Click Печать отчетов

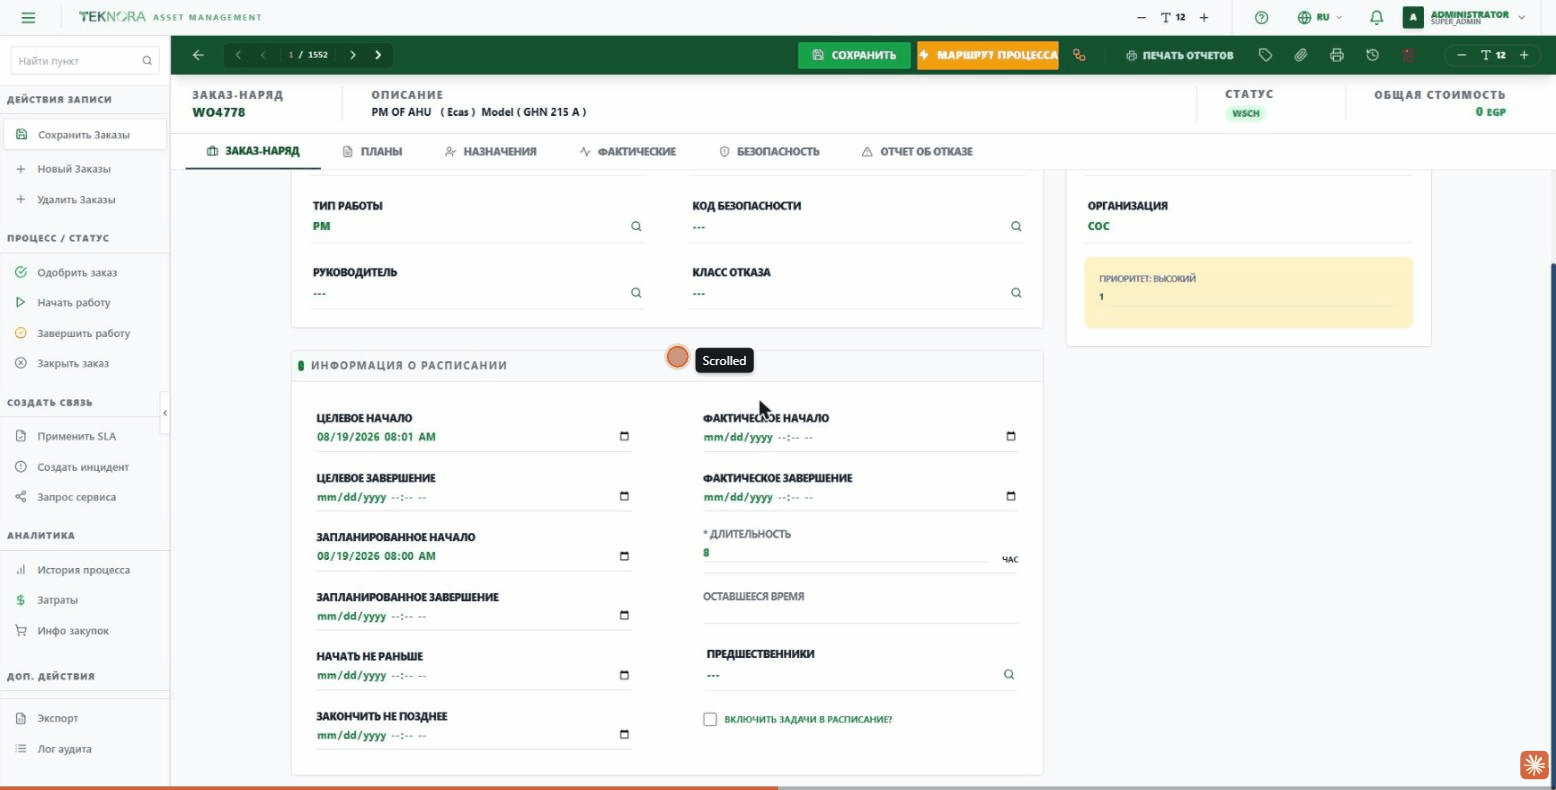(1180, 55)
